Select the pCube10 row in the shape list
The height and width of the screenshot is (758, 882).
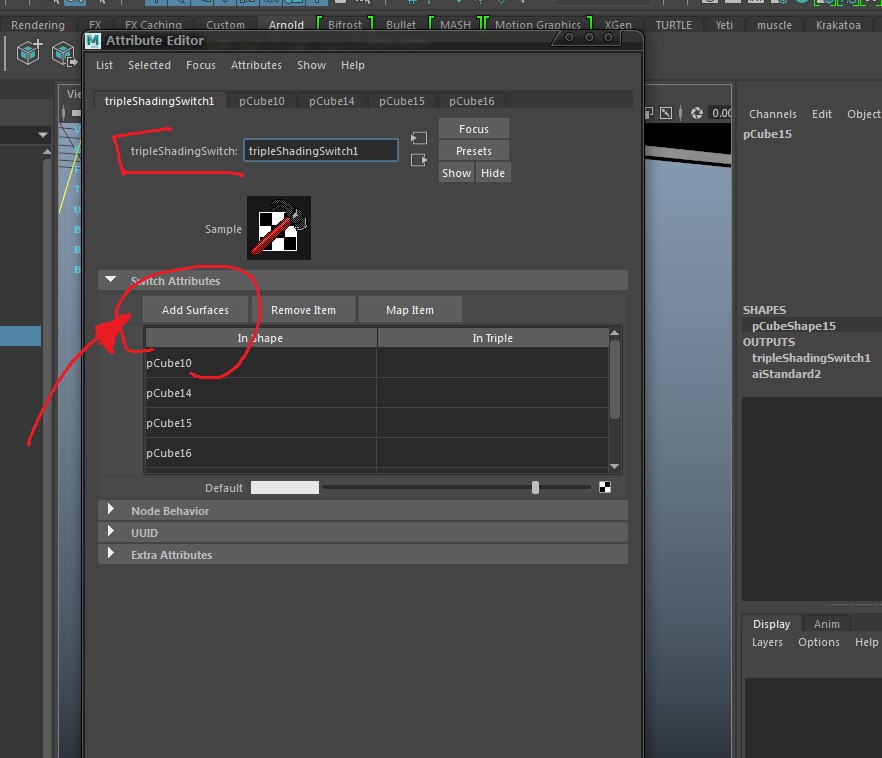coord(376,363)
